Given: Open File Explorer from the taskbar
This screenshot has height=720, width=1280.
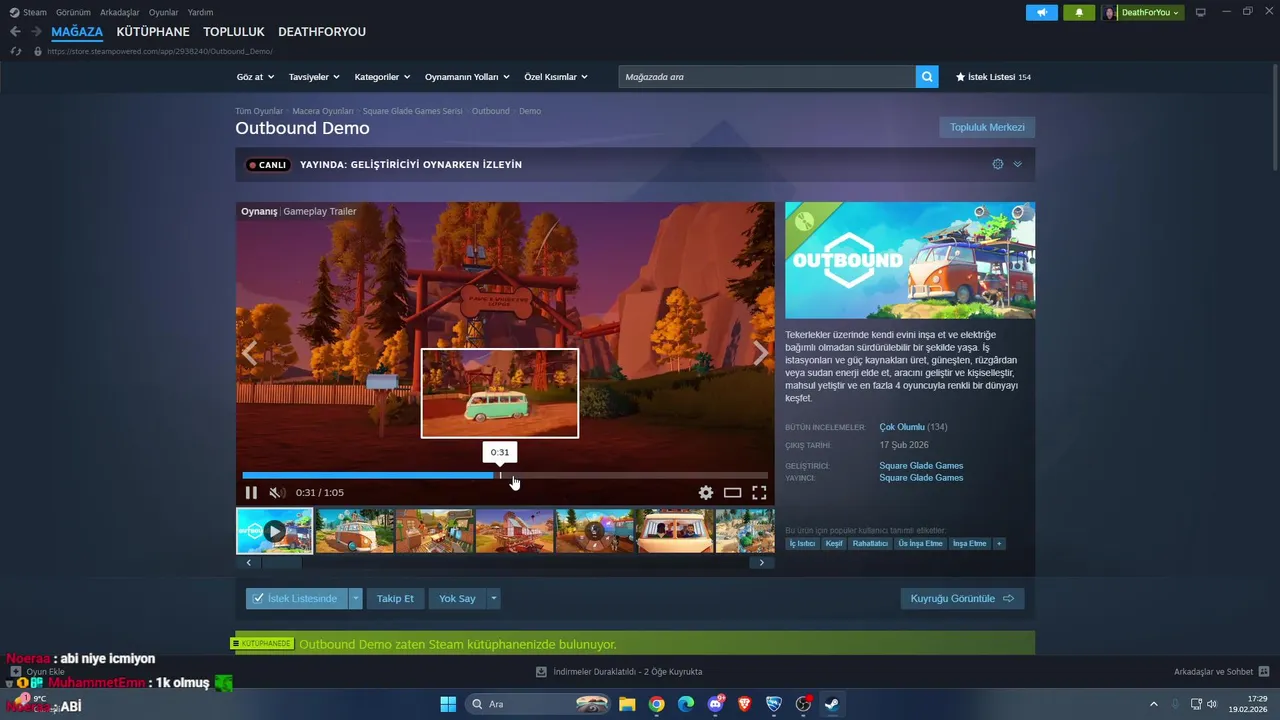Looking at the screenshot, I should click(627, 704).
